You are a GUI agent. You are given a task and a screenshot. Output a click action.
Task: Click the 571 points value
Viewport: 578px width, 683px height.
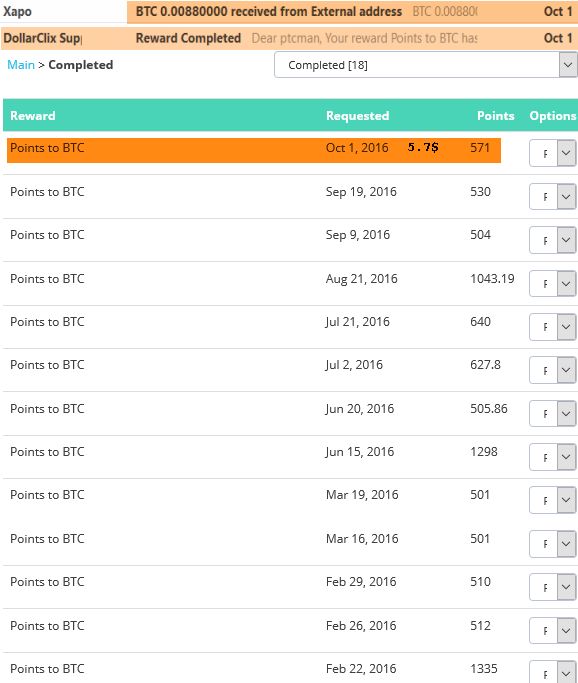tap(480, 148)
